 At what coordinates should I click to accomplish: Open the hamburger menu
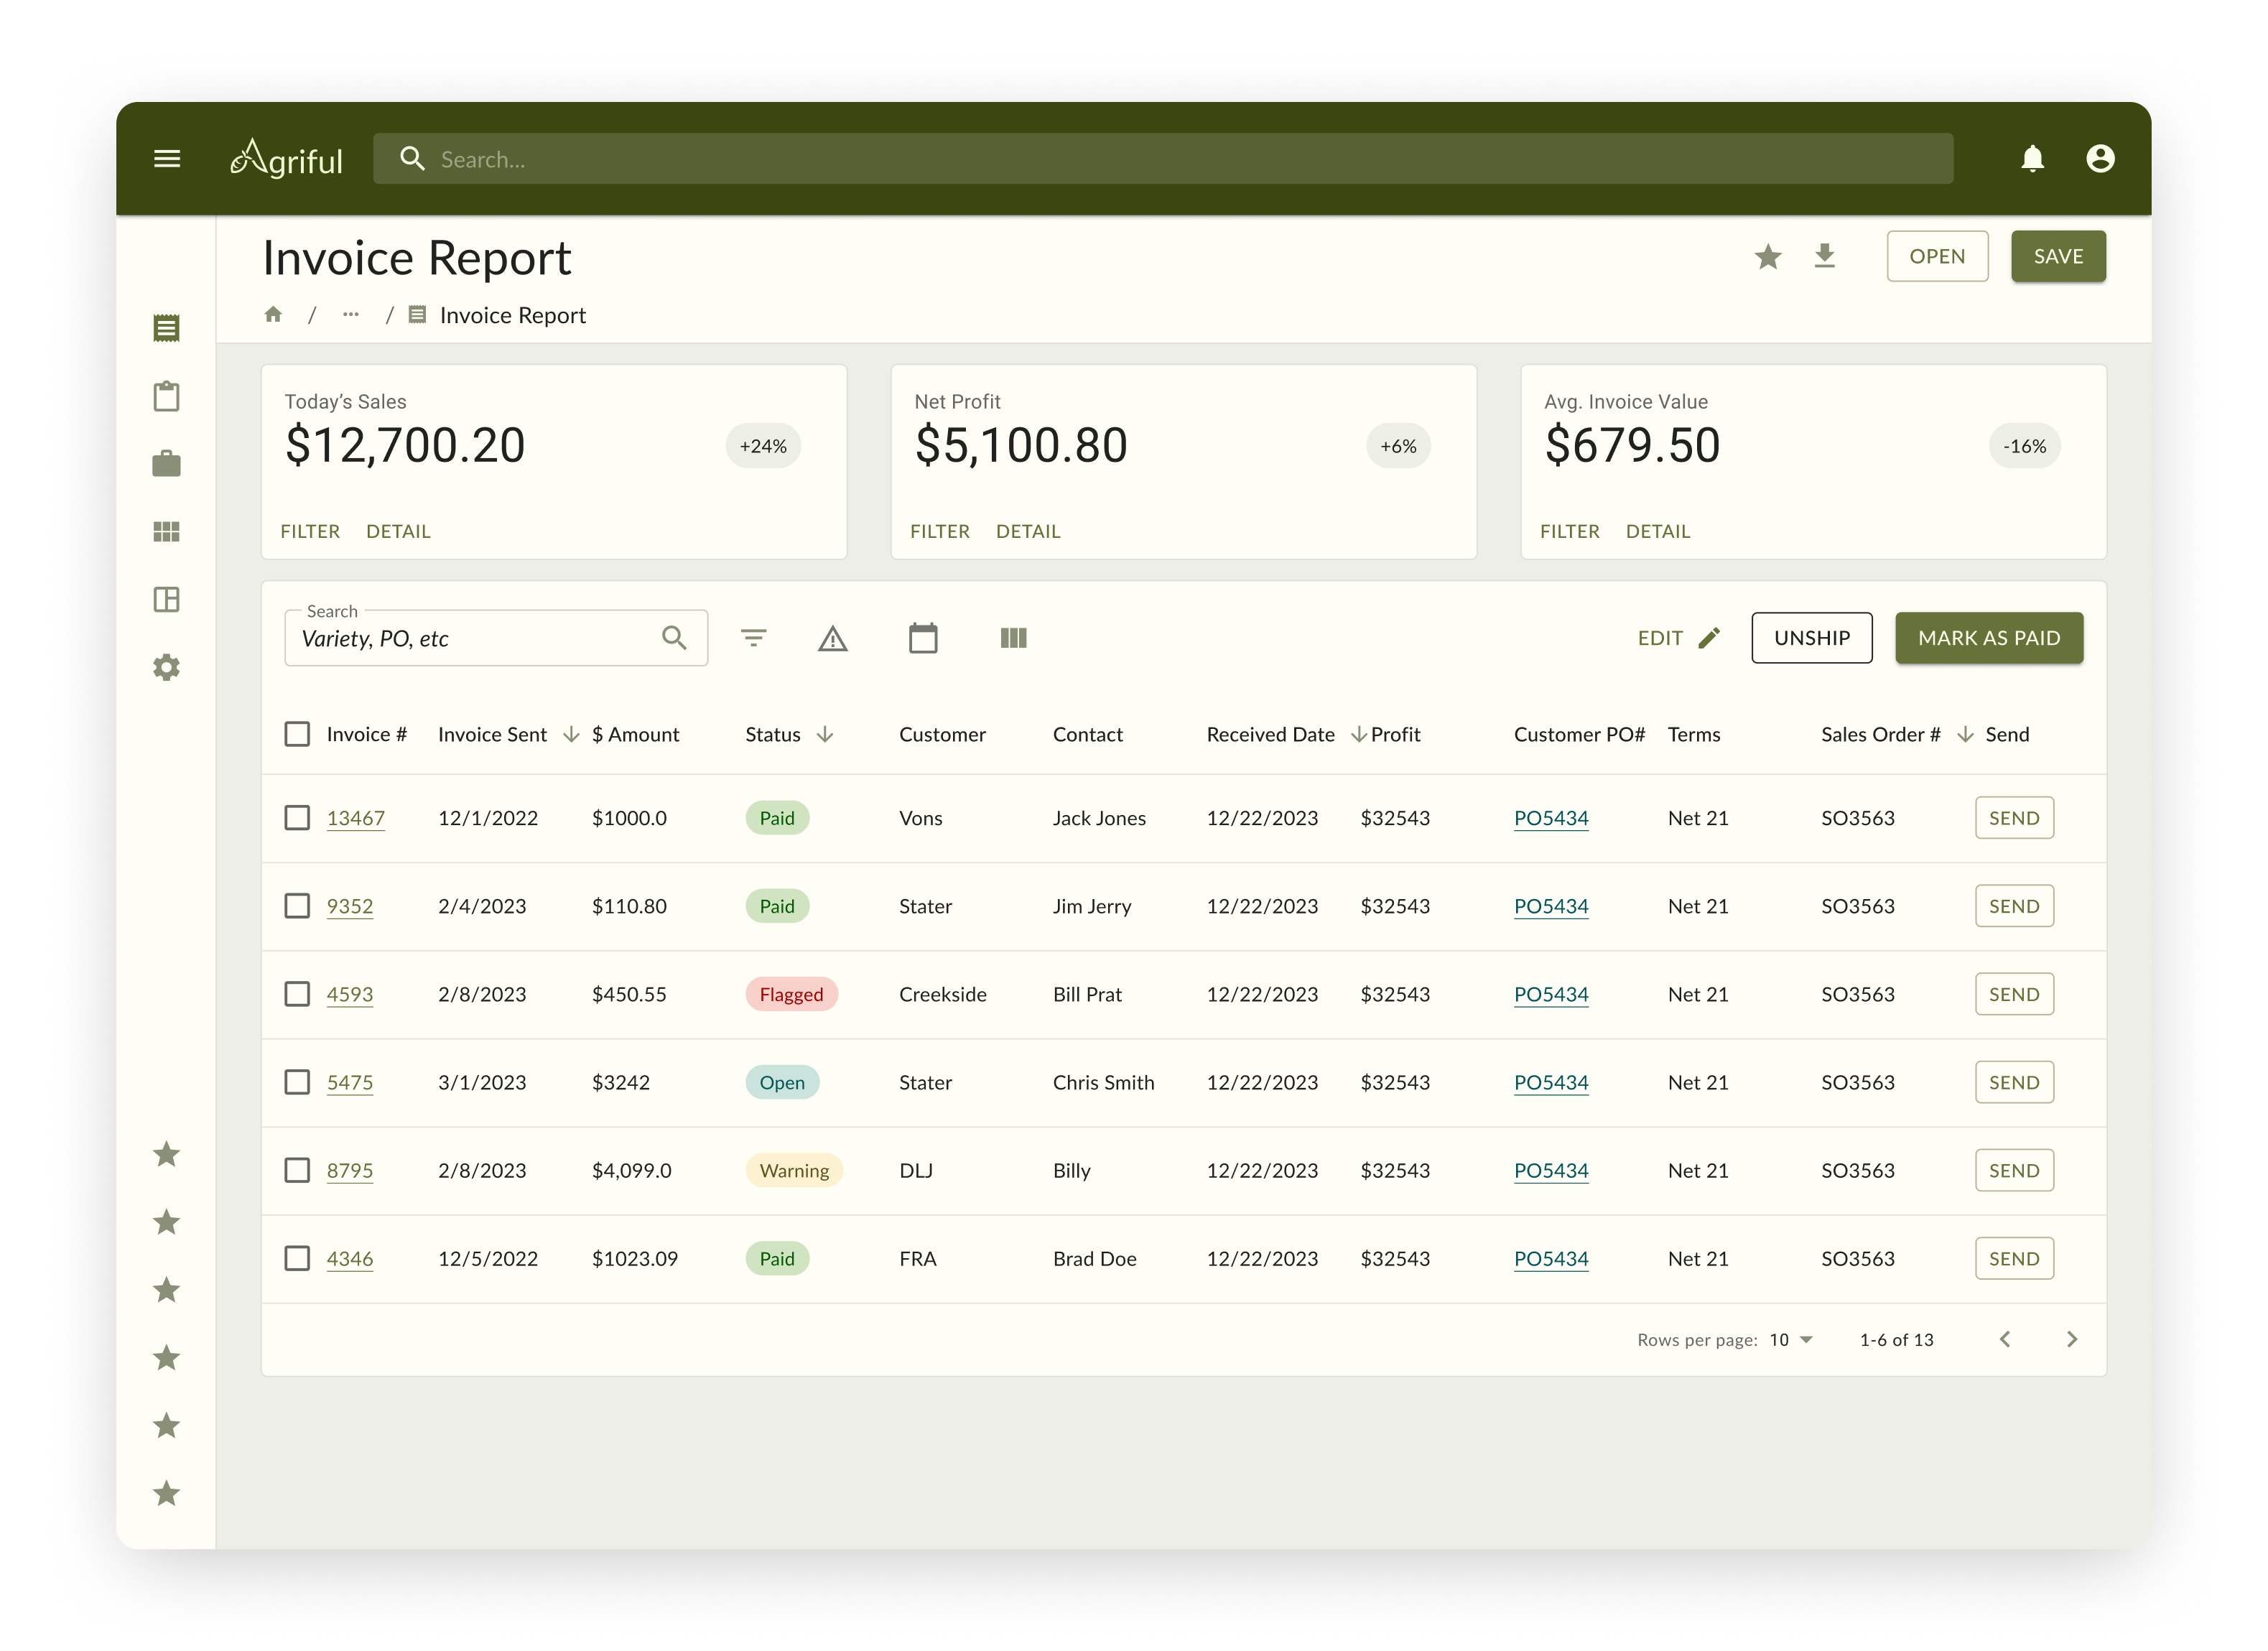pyautogui.click(x=167, y=158)
